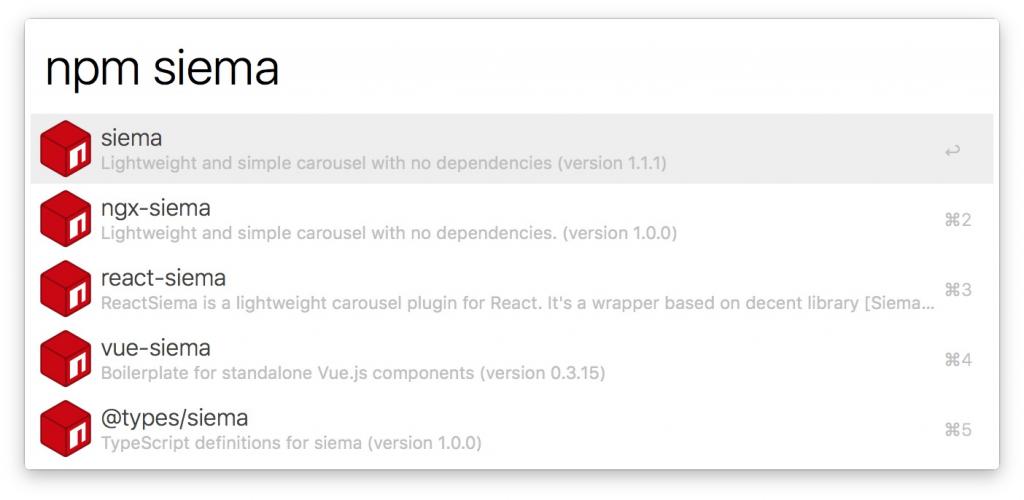
Task: Click the ⌘3 shortcut hint
Action: click(957, 290)
